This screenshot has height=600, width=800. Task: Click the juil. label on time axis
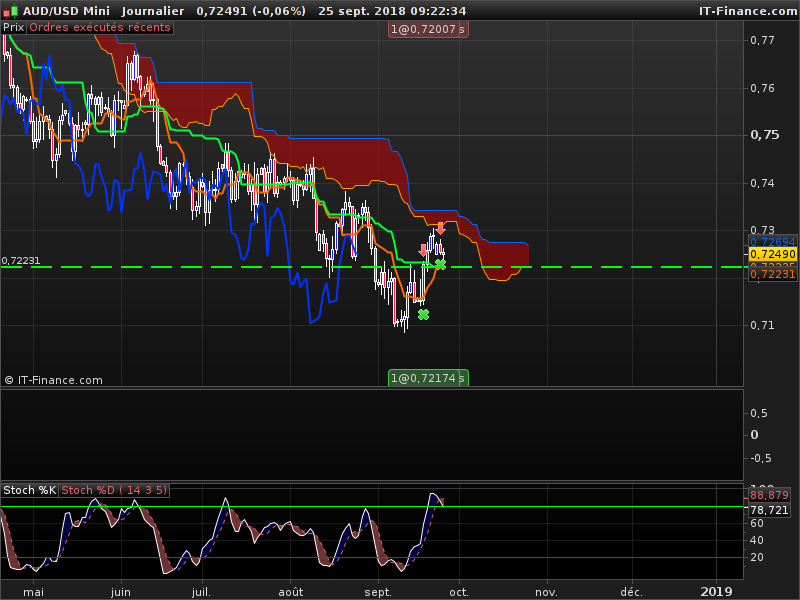click(x=202, y=592)
